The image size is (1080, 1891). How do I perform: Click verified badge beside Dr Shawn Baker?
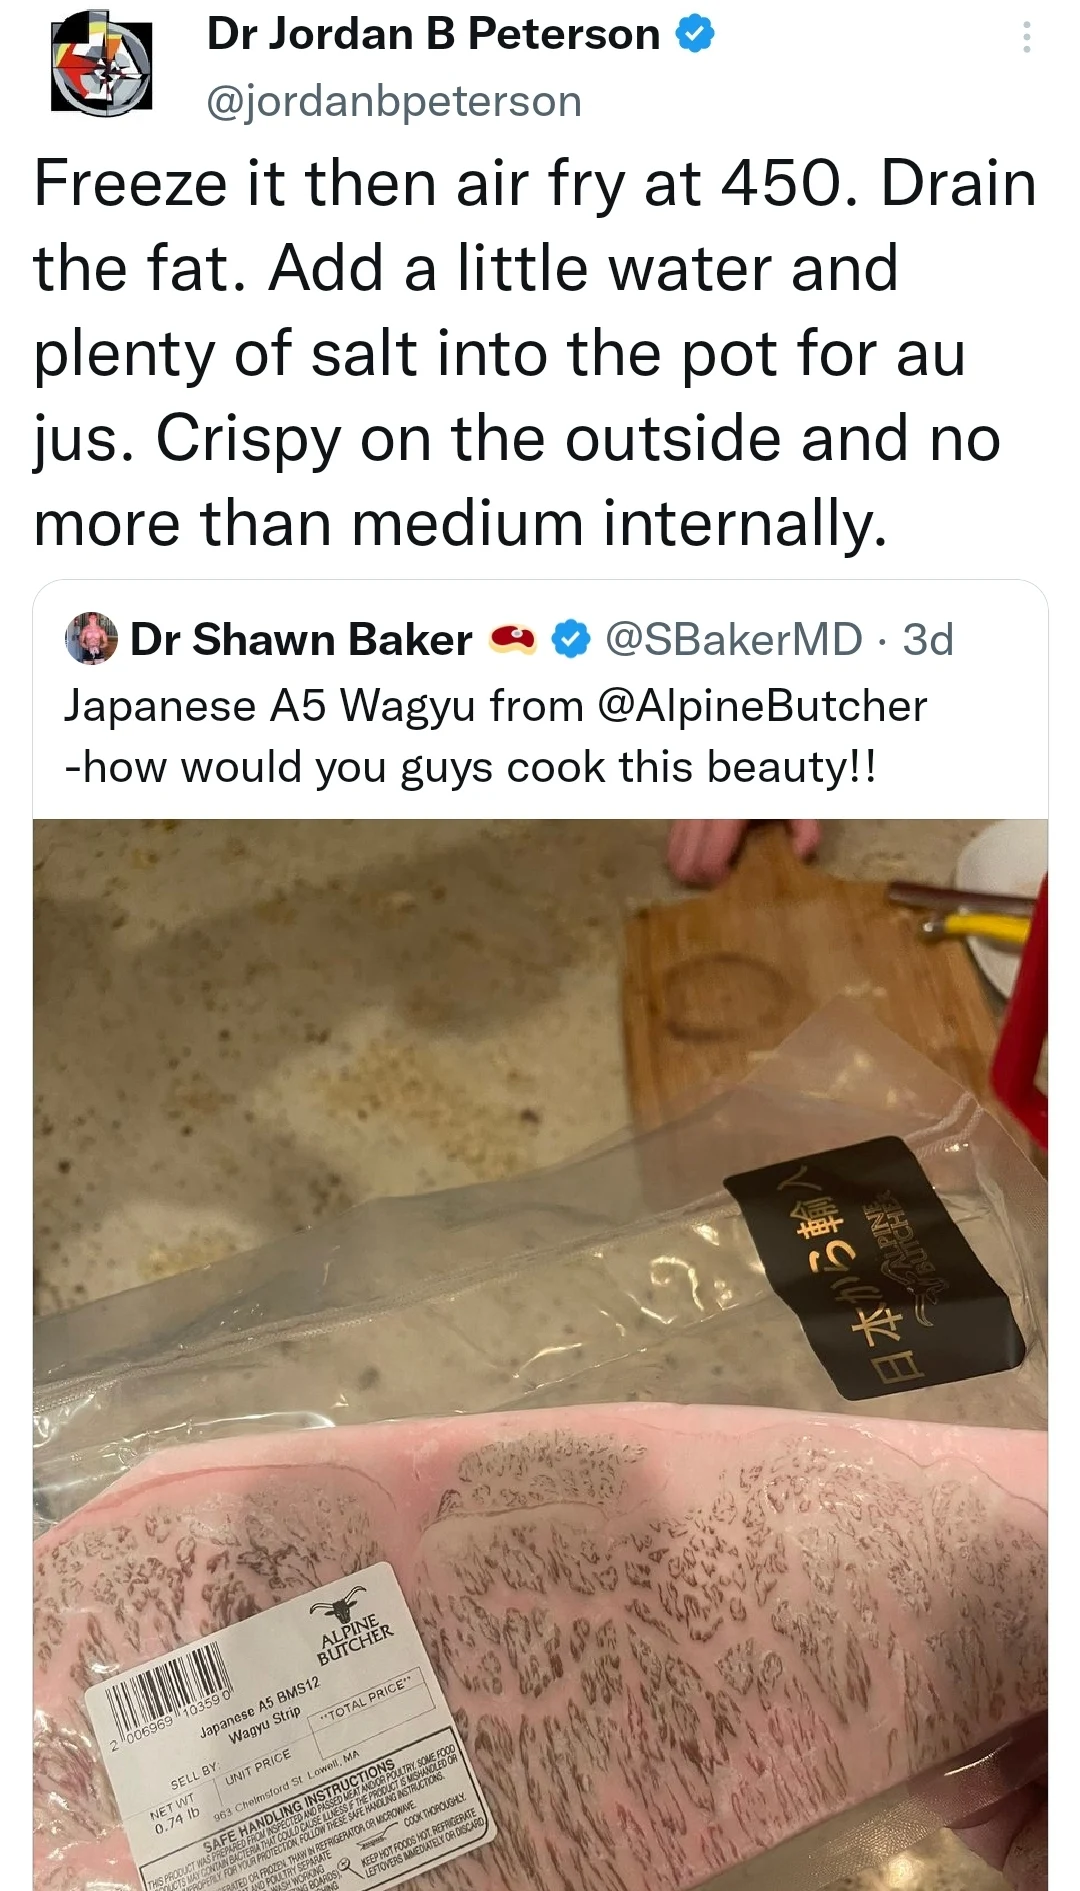click(x=571, y=640)
